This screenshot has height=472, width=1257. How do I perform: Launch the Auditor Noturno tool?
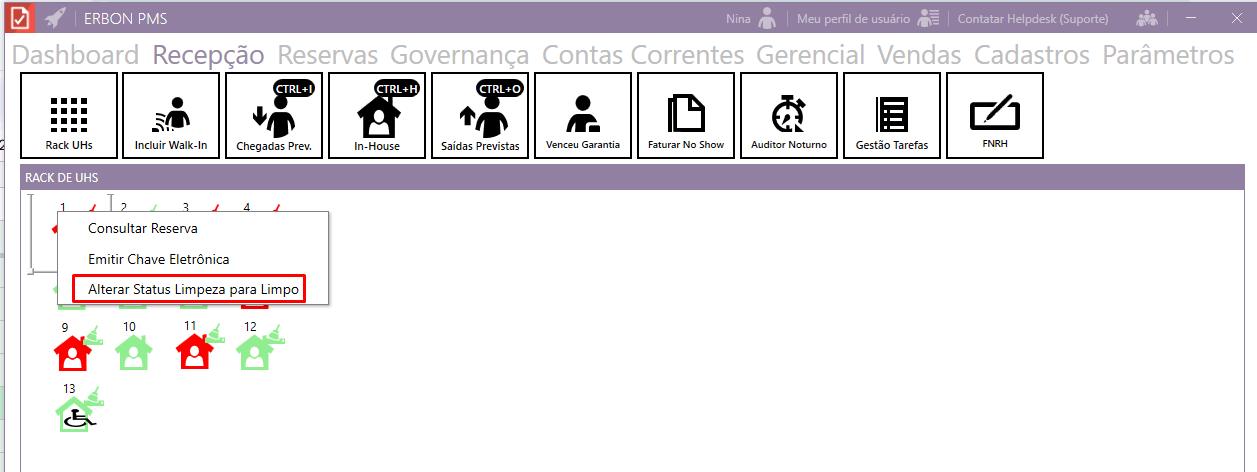789,116
